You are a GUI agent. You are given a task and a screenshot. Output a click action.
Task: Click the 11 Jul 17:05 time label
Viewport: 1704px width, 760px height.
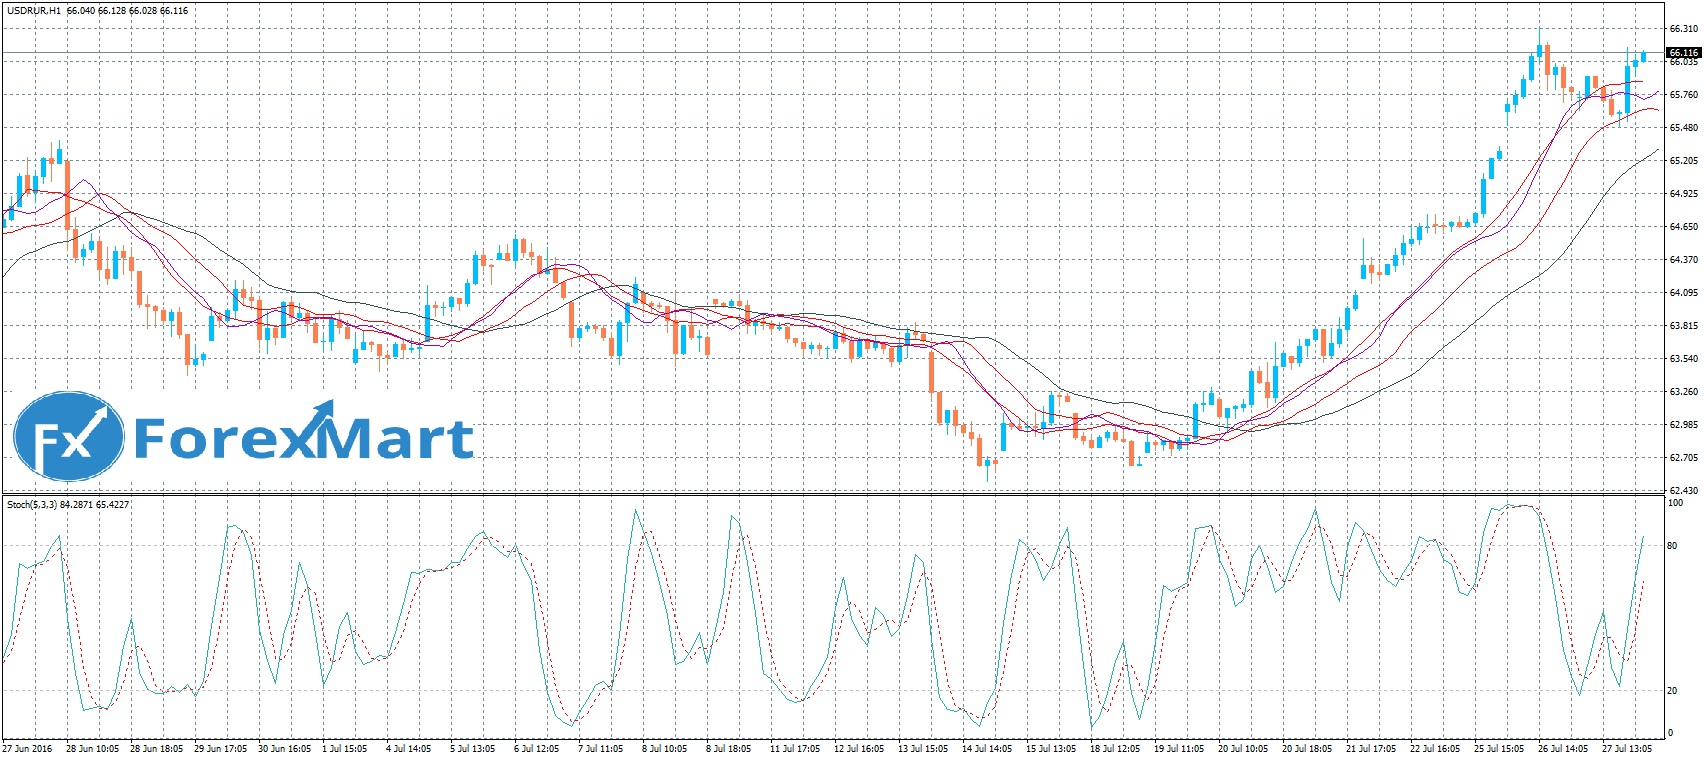coord(795,748)
